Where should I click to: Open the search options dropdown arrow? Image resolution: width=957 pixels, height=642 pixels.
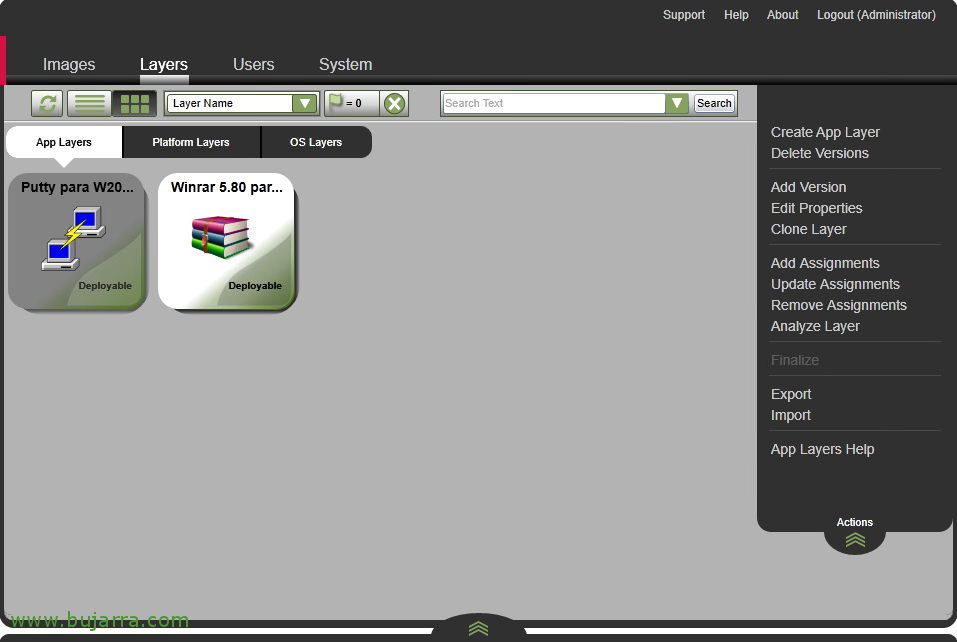676,103
